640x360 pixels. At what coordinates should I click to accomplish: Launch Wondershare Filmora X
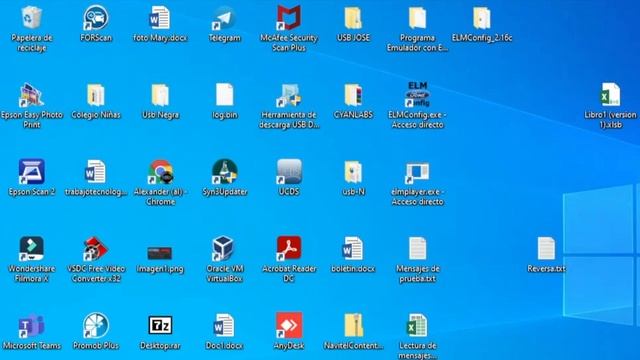pos(31,249)
